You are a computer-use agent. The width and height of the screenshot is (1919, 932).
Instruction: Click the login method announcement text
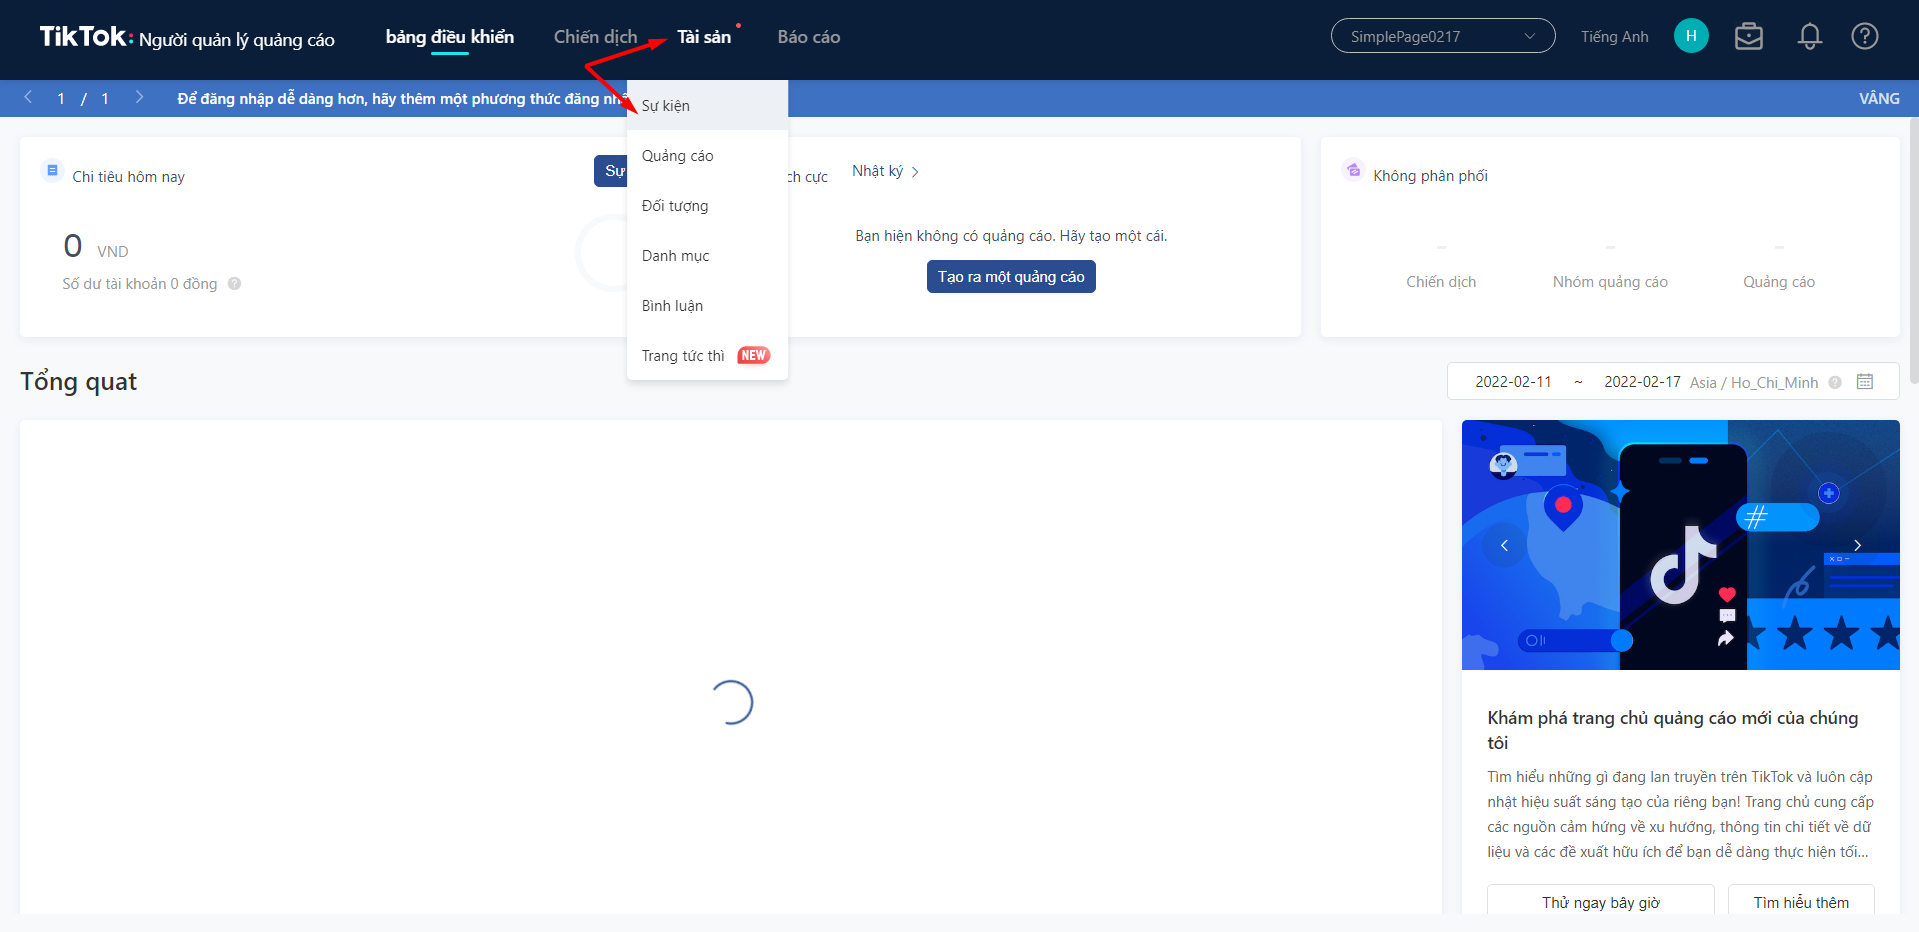coord(401,99)
